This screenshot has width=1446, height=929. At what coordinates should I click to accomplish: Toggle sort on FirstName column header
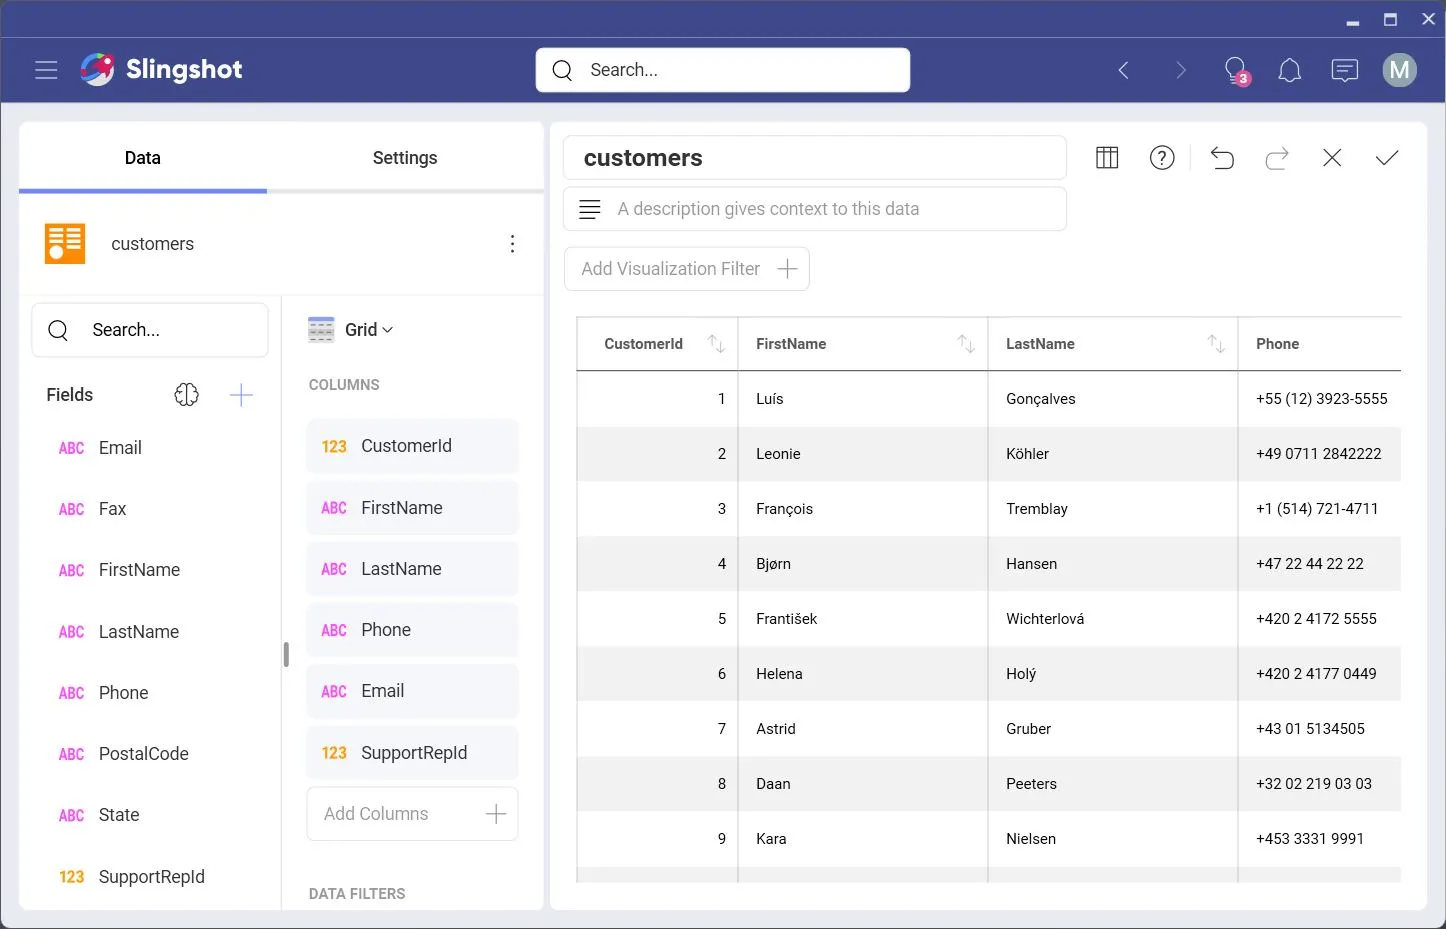pyautogui.click(x=965, y=344)
